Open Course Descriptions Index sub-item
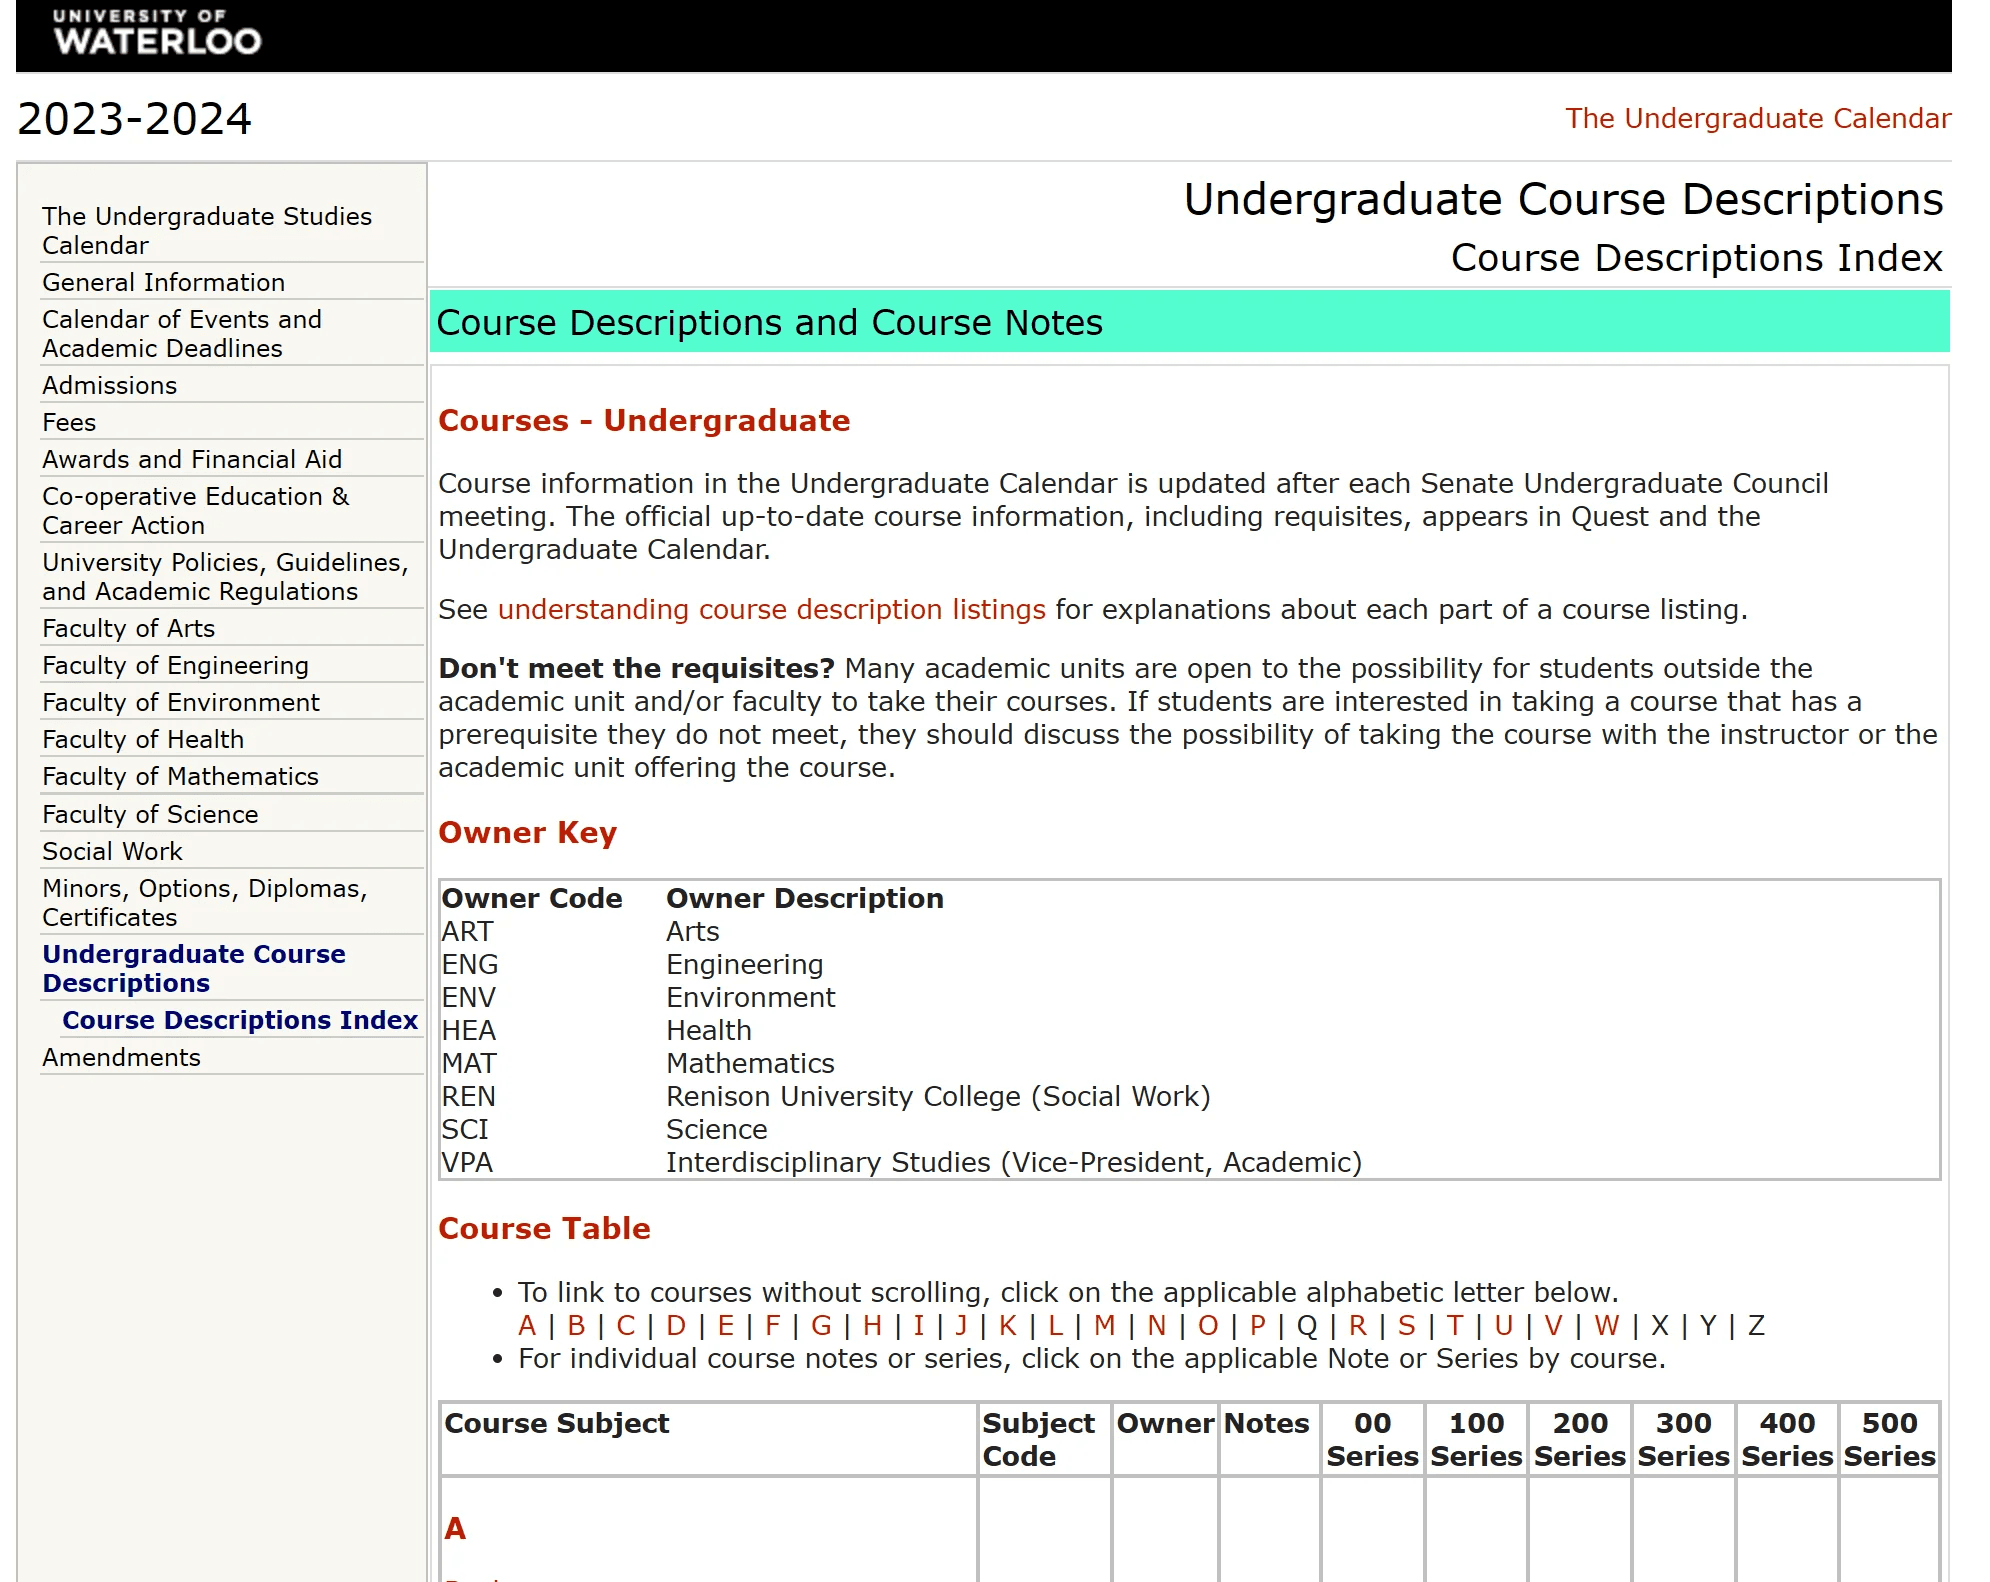Viewport: 1990px width, 1582px height. [x=239, y=1020]
